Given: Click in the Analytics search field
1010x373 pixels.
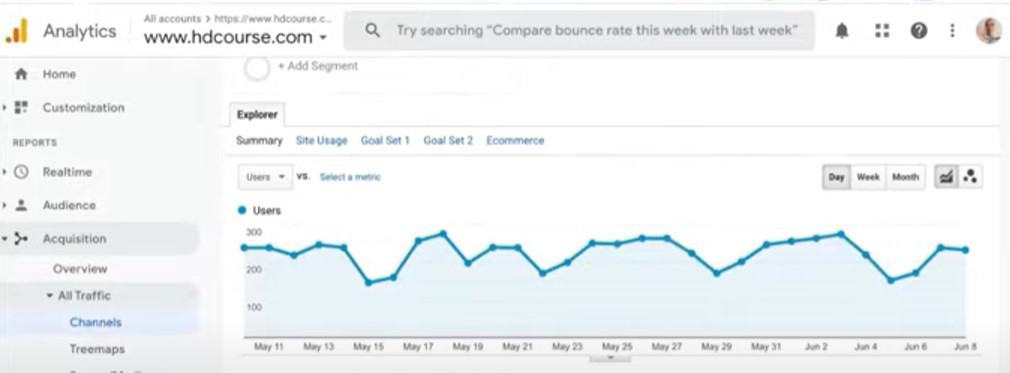Looking at the screenshot, I should (x=579, y=30).
